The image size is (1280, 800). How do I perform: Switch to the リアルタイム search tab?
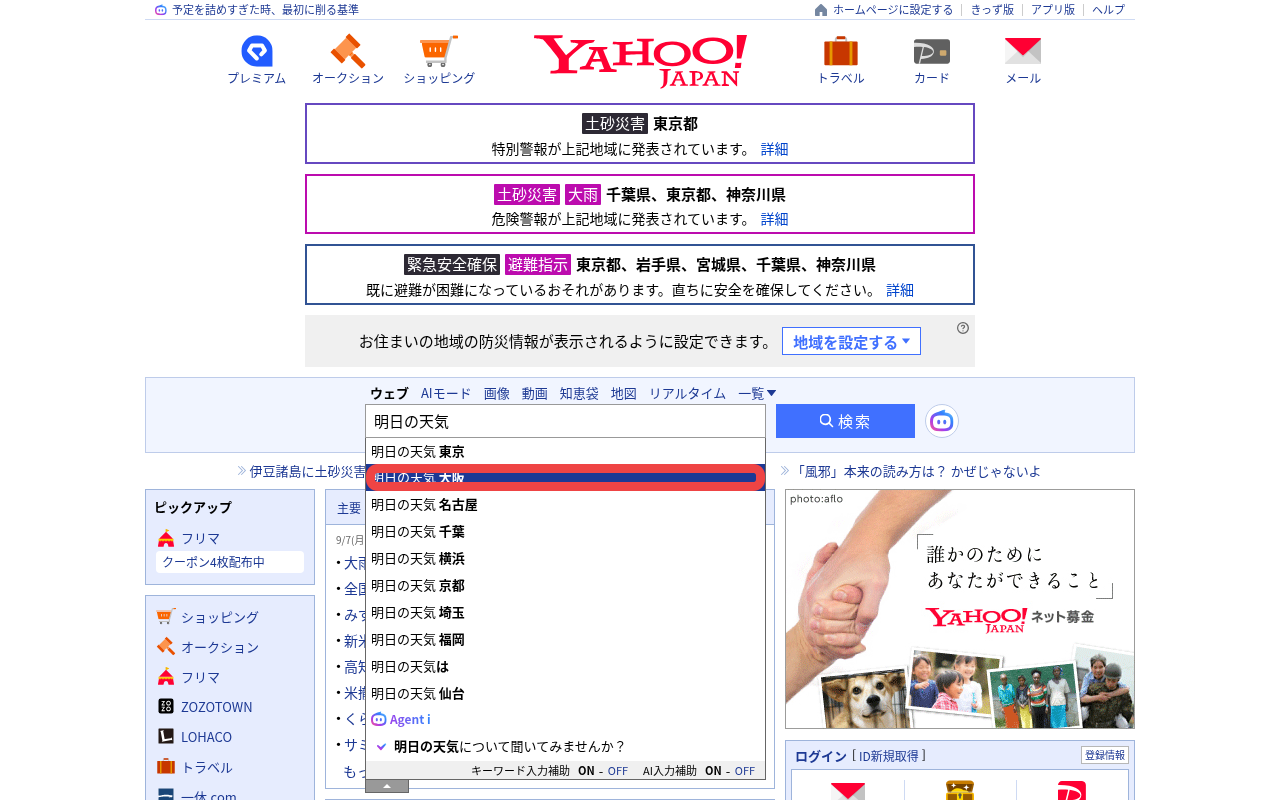coord(687,393)
